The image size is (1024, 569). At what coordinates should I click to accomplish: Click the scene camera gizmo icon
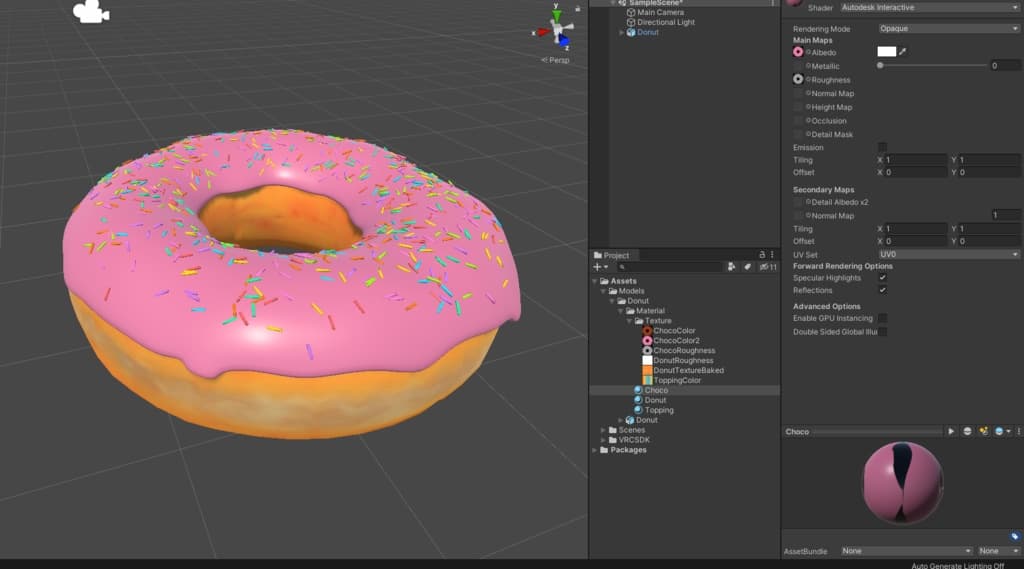tap(91, 12)
